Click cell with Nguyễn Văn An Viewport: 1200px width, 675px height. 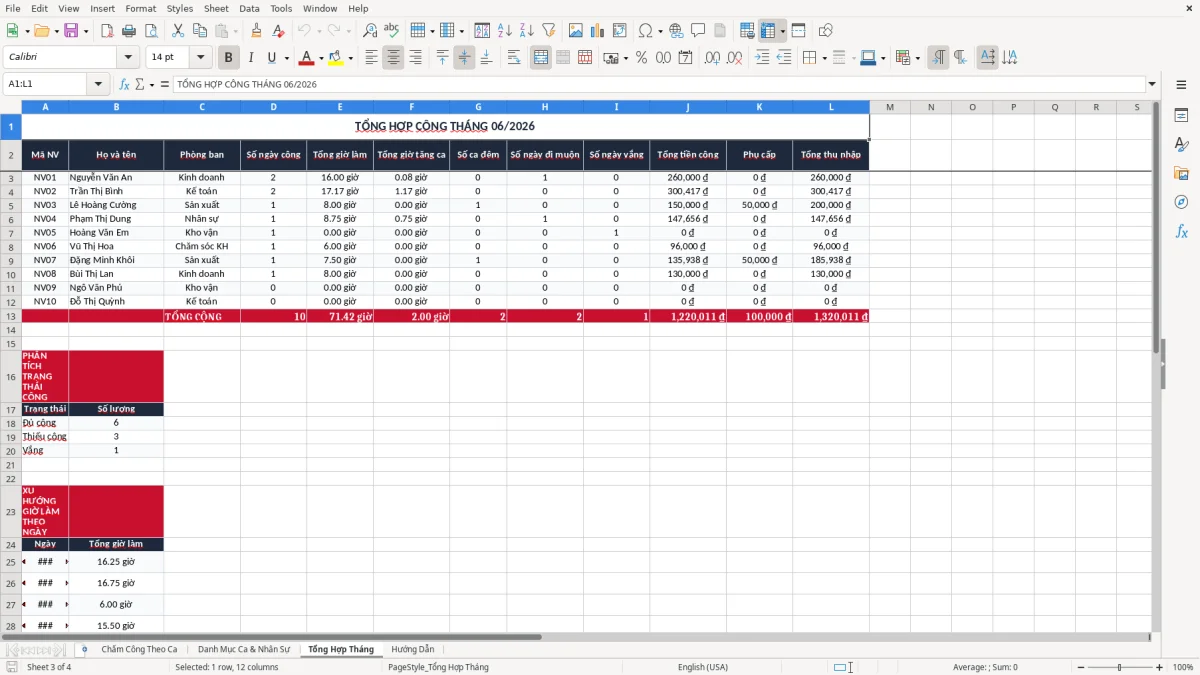click(116, 177)
